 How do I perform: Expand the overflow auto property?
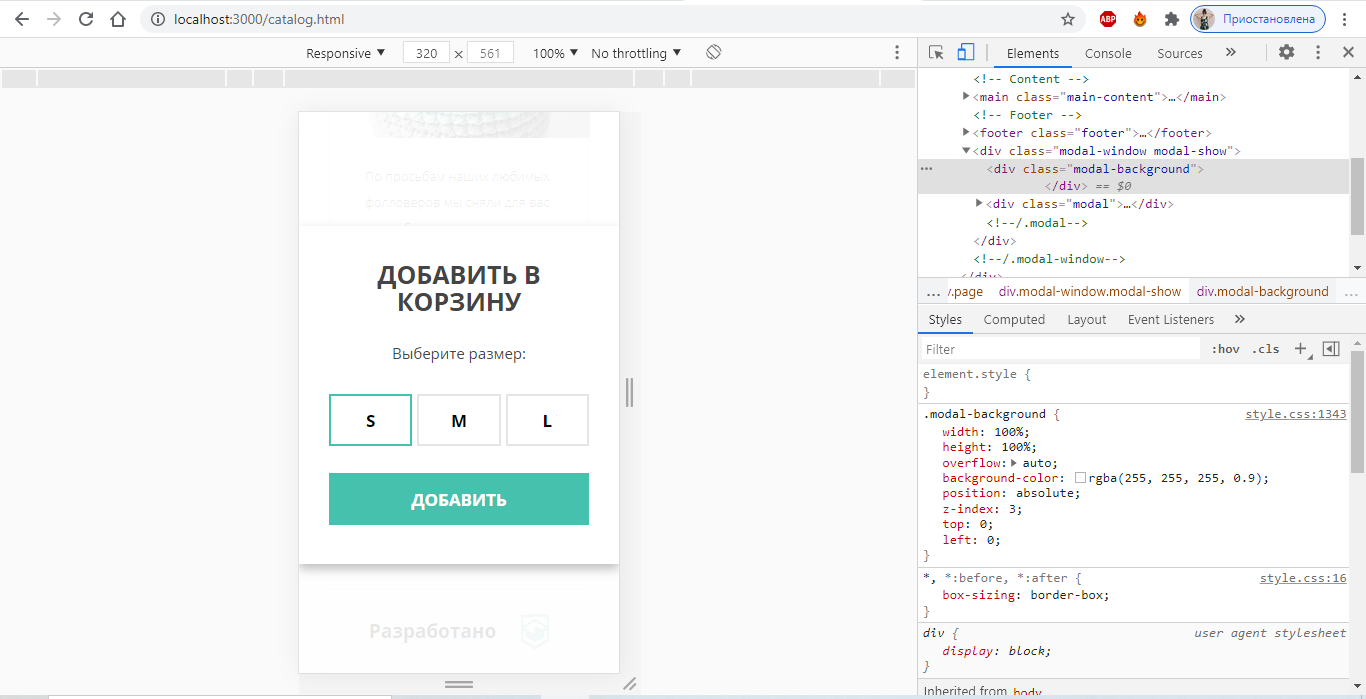tap(1014, 463)
